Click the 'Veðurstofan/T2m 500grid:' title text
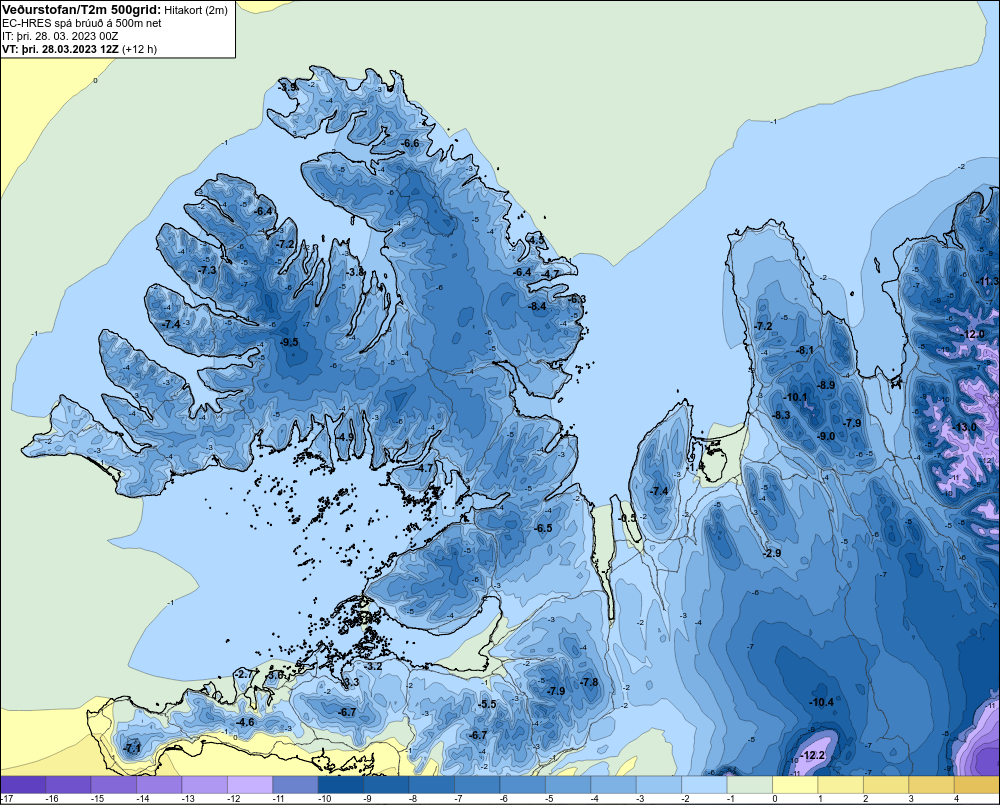1000x805 pixels. pyautogui.click(x=81, y=10)
